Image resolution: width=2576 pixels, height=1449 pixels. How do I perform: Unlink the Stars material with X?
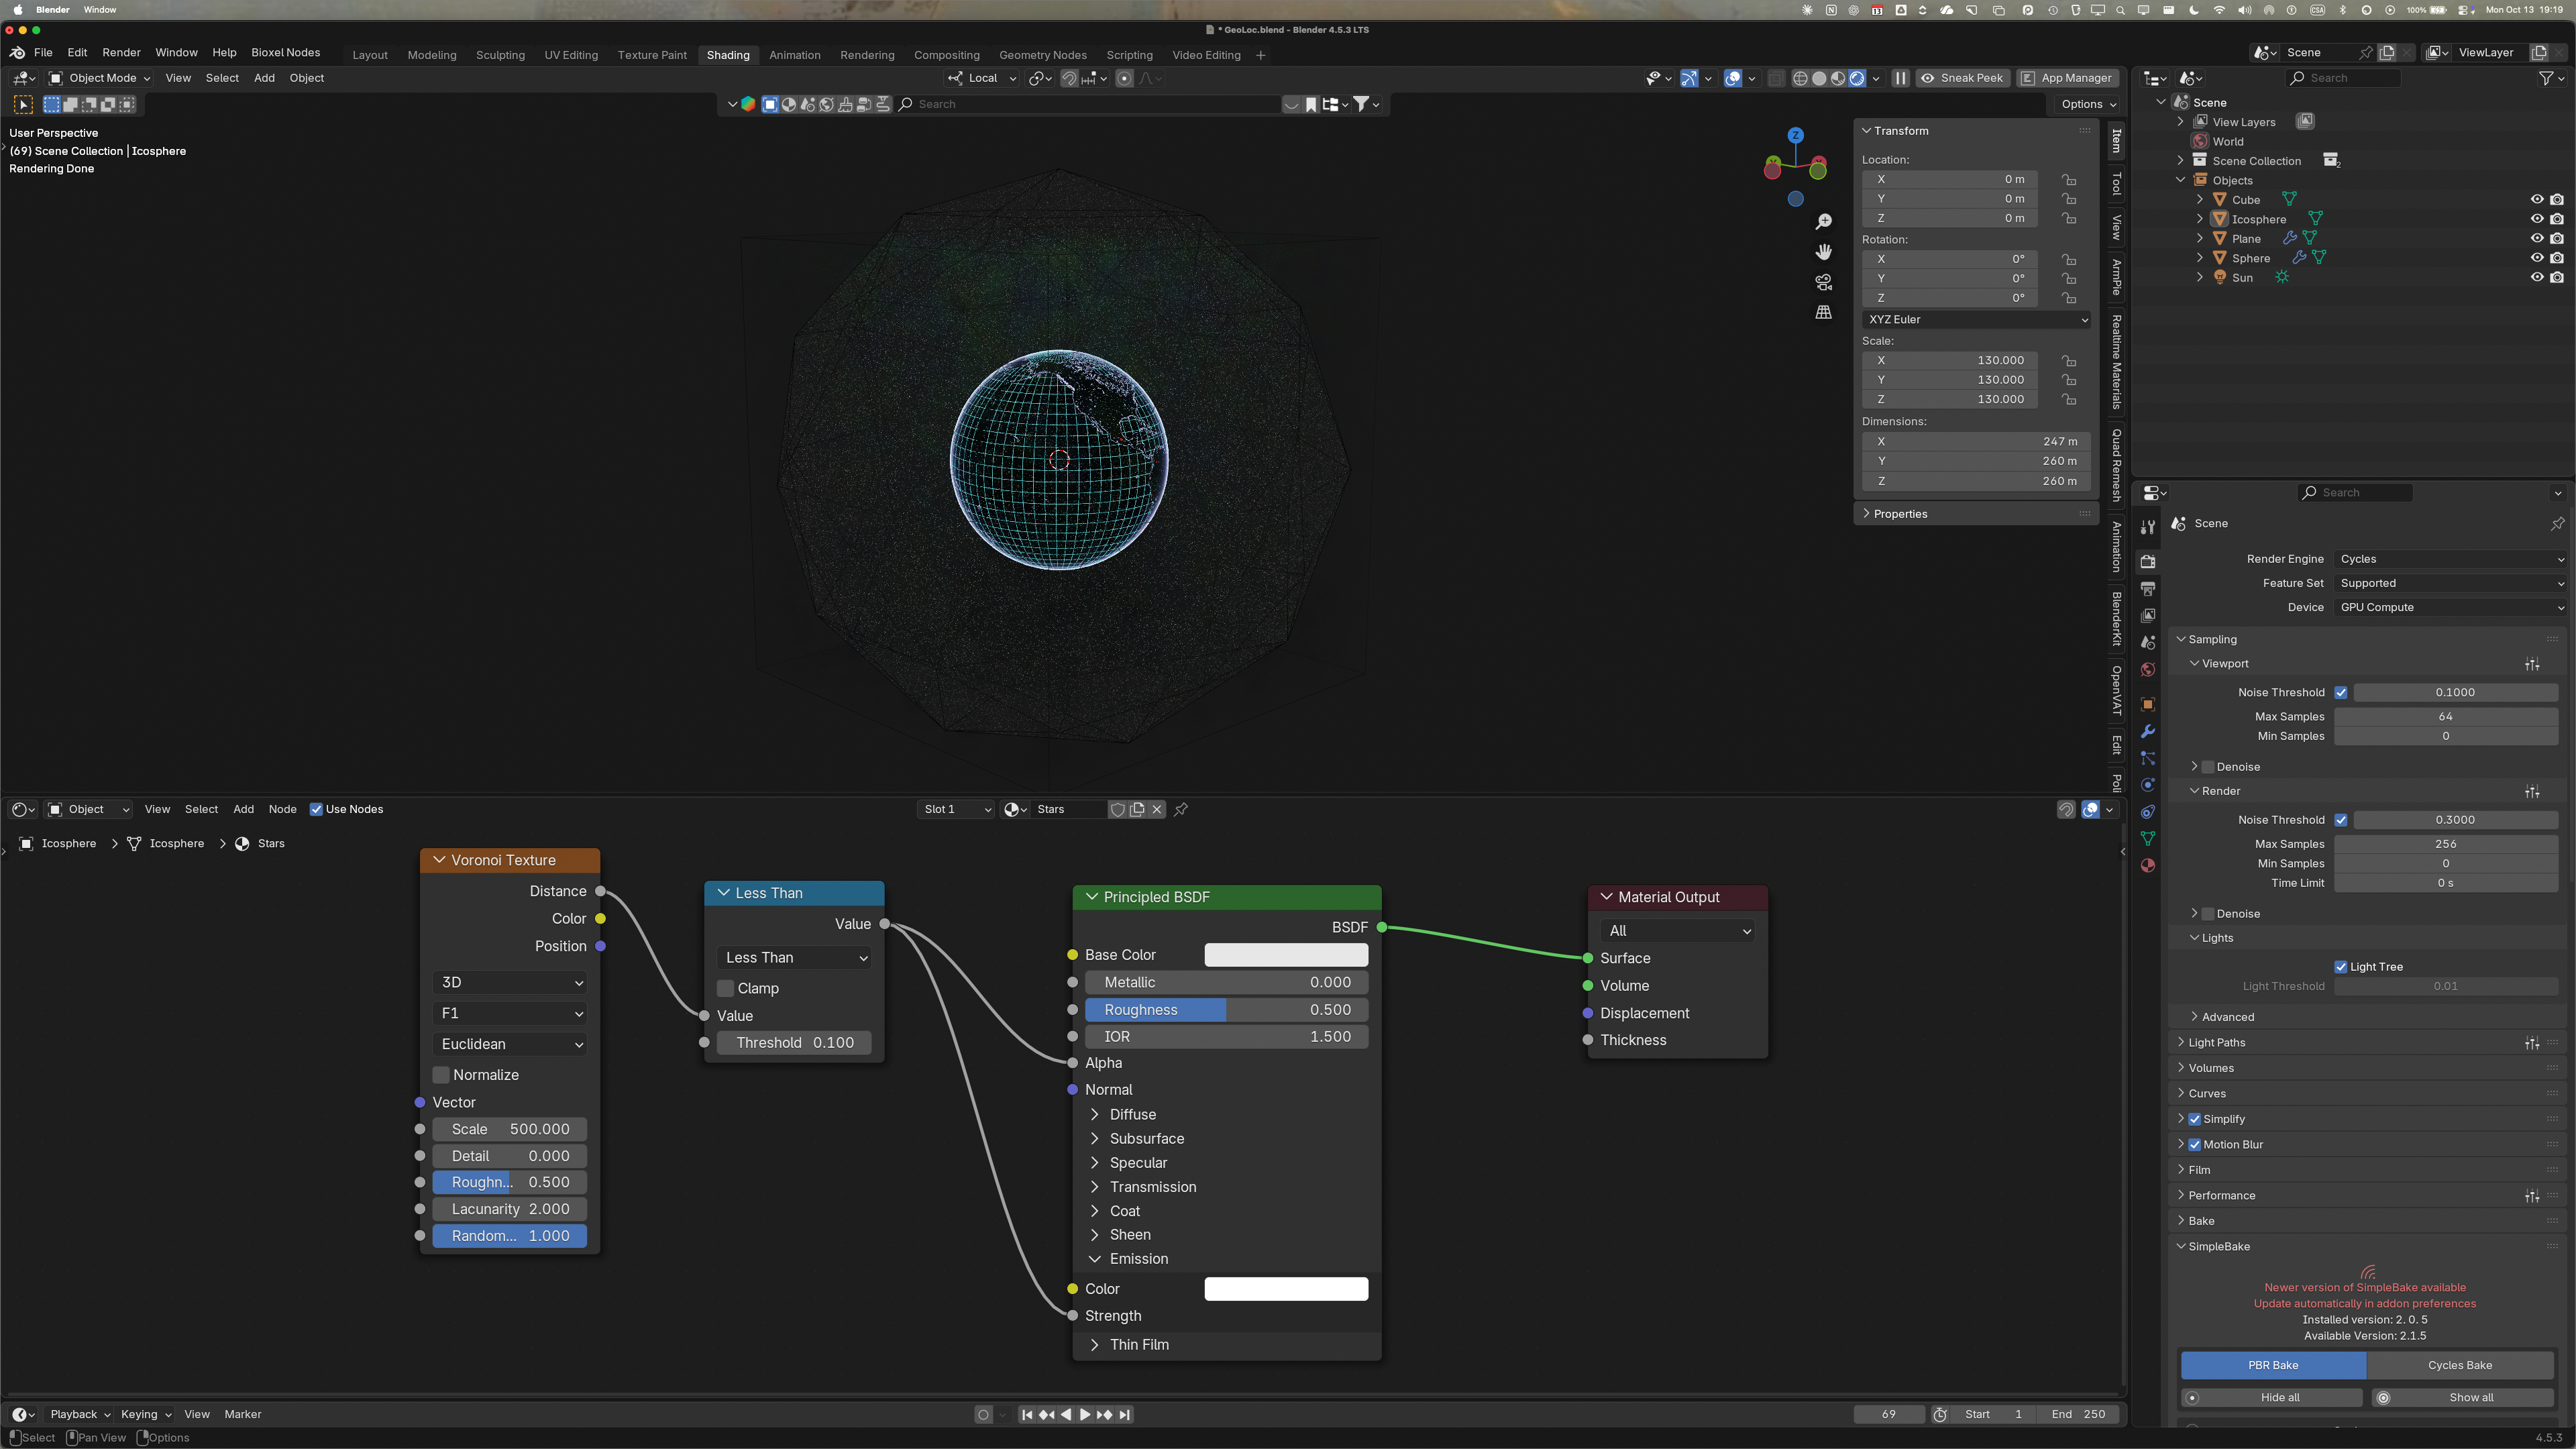1157,809
